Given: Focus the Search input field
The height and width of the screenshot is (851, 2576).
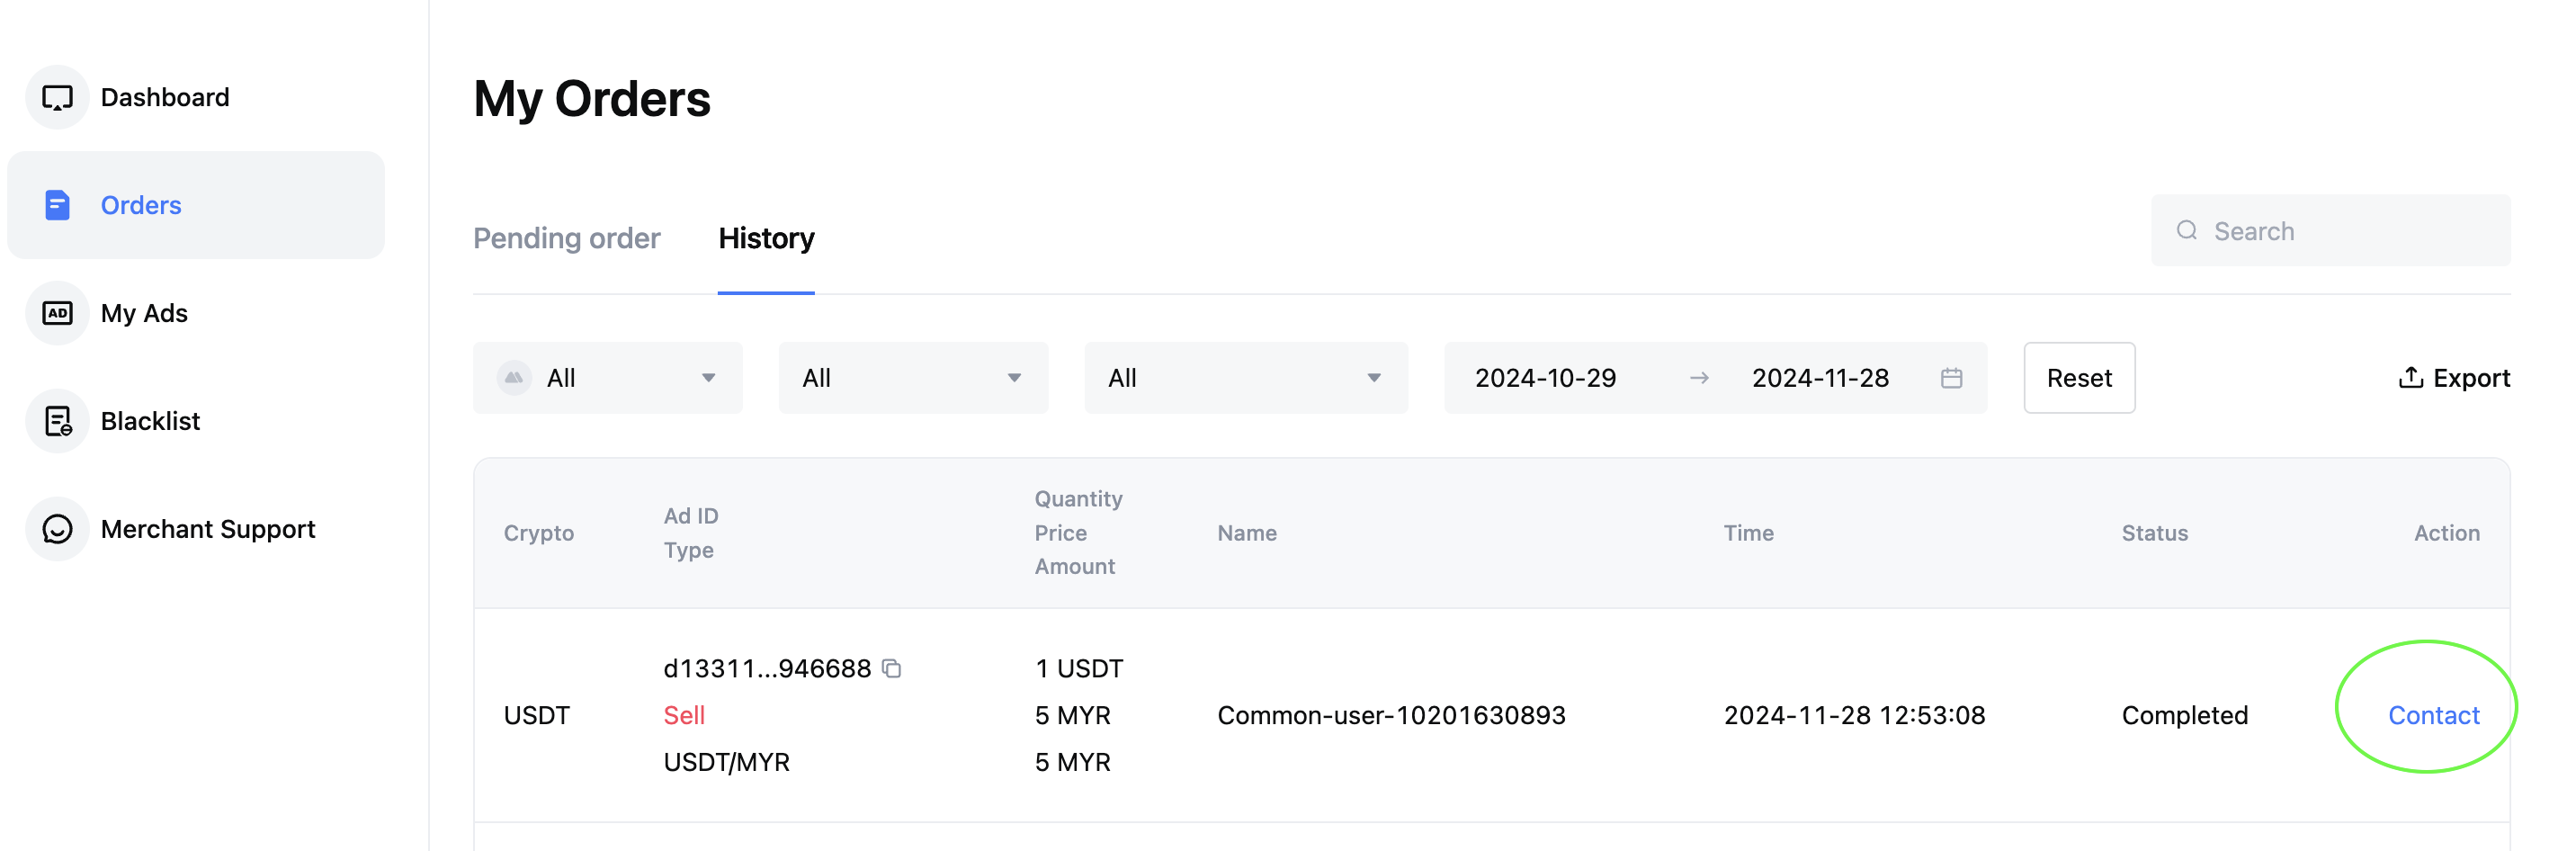Looking at the screenshot, I should pos(2330,231).
